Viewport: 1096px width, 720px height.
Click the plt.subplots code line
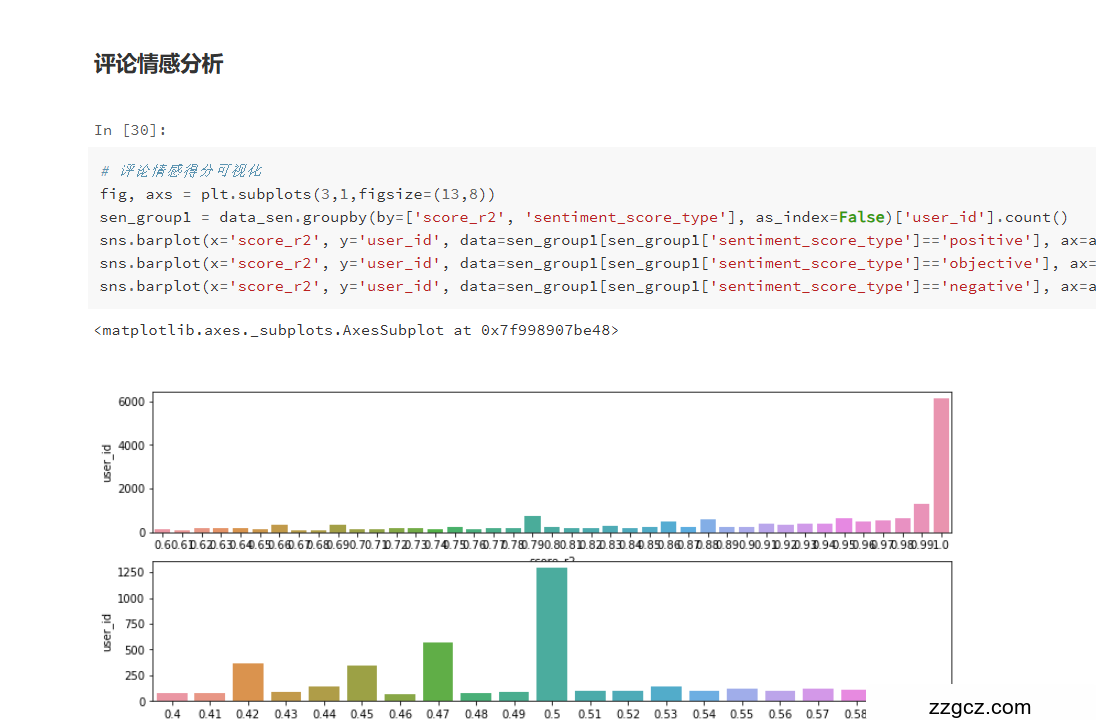click(297, 194)
